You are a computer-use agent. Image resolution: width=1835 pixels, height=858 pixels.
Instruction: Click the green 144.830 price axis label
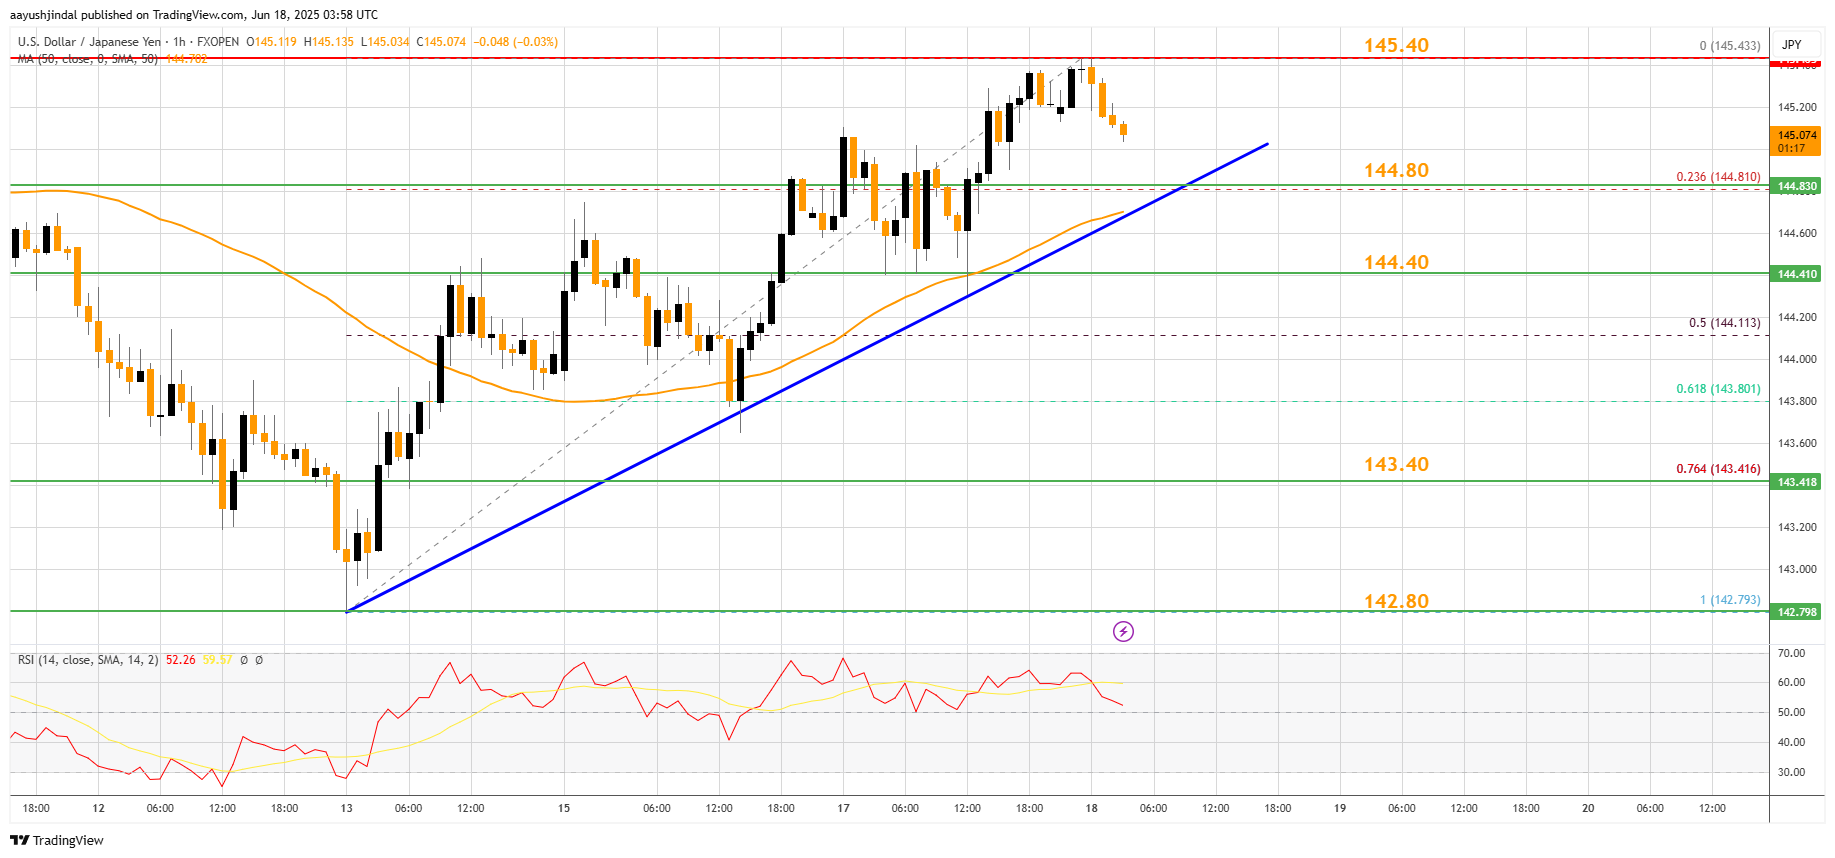tap(1796, 186)
